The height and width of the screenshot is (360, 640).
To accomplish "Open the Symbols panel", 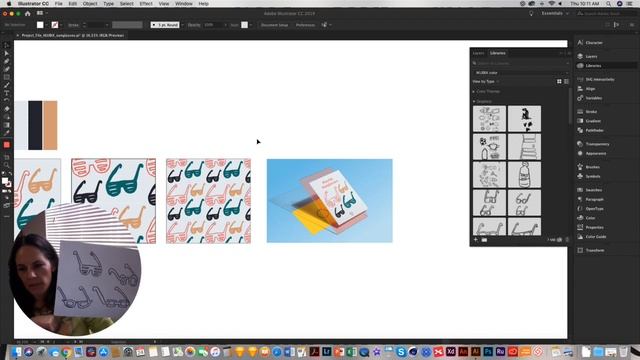I will (x=589, y=176).
